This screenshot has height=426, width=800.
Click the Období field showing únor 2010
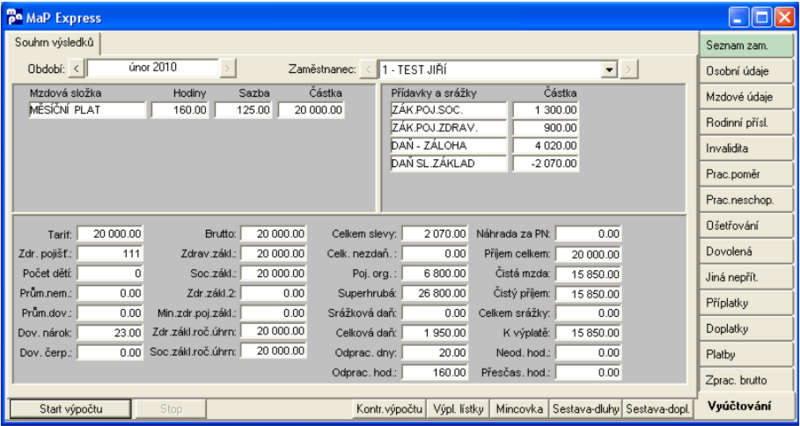click(153, 68)
